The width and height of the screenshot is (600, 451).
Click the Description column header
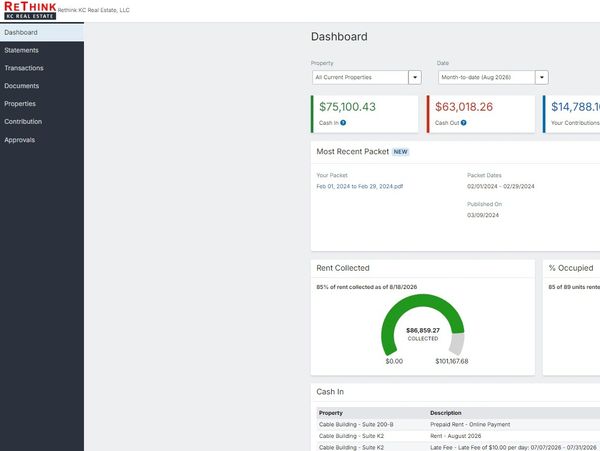click(x=446, y=413)
